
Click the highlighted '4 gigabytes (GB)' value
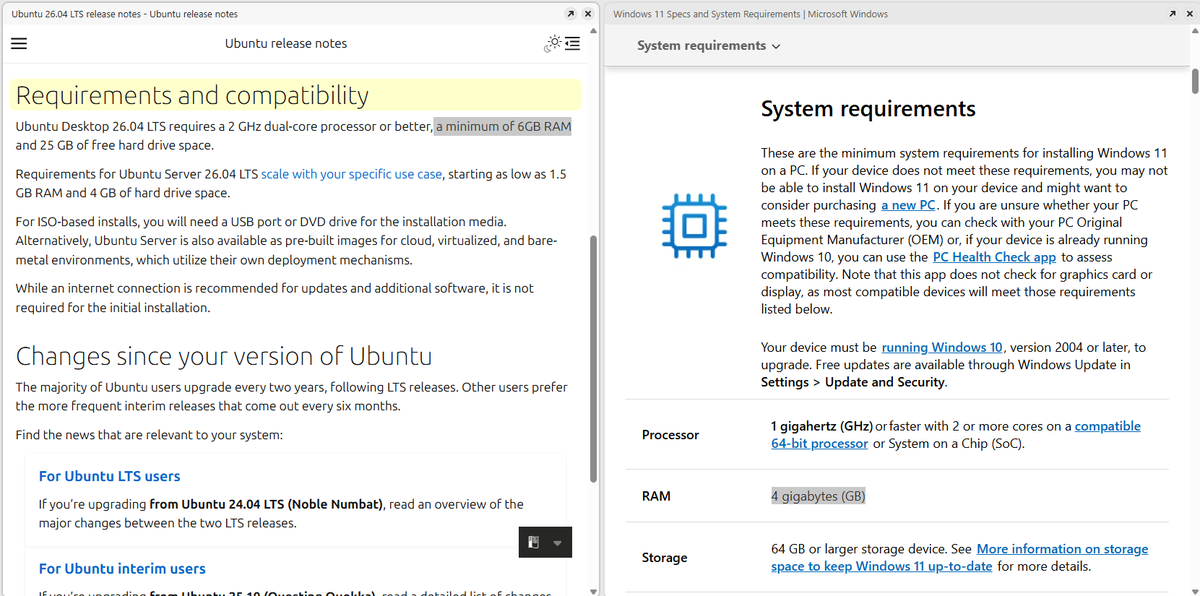click(818, 496)
